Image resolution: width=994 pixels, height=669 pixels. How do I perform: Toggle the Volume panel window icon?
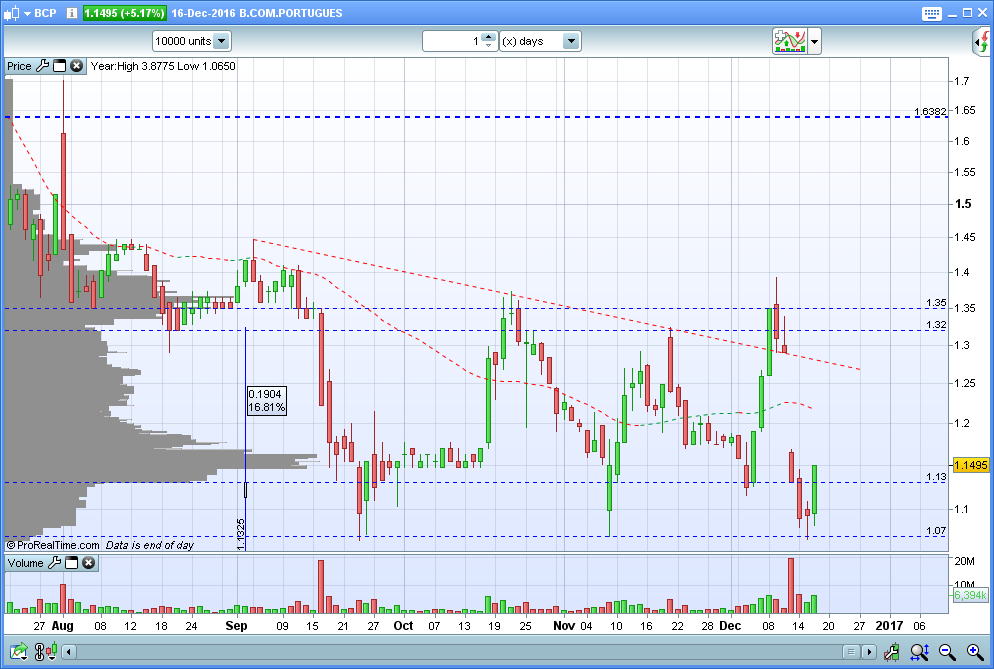72,562
